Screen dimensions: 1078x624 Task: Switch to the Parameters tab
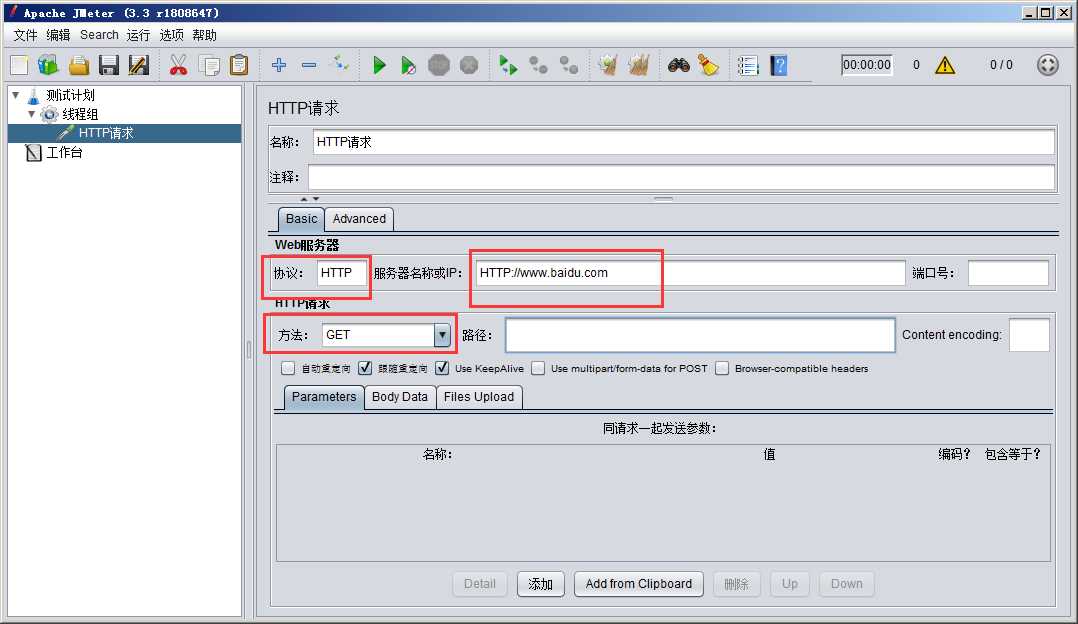(324, 397)
